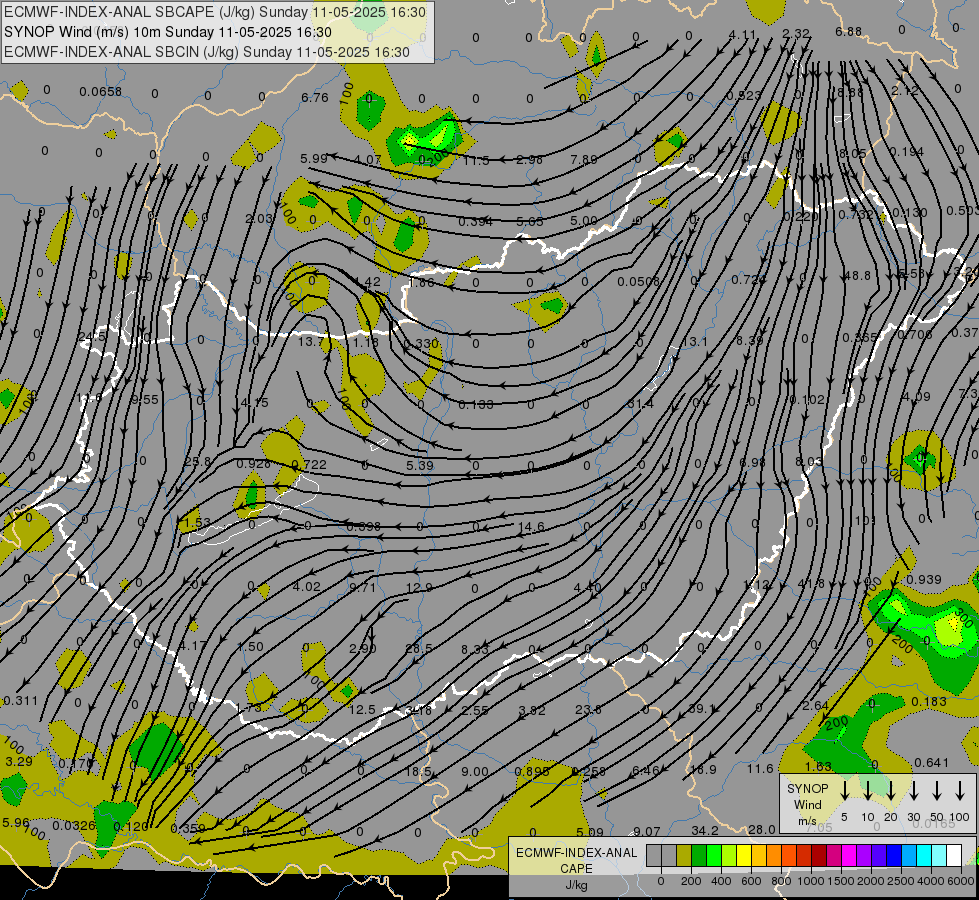Click the map value 23.6
The image size is (979, 900).
point(588,710)
